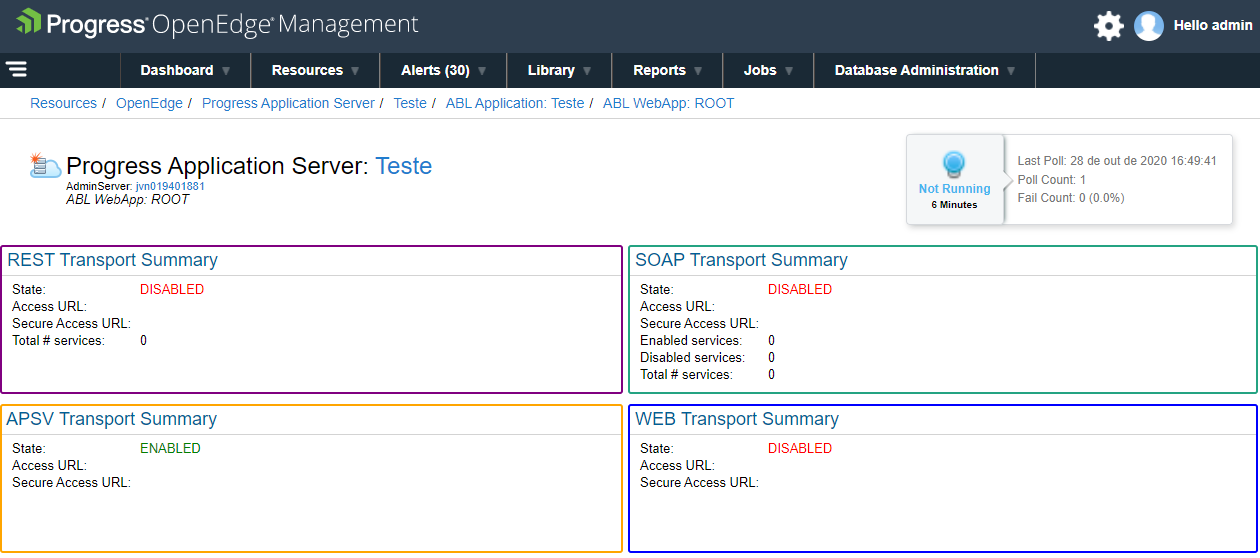The image size is (1260, 558).
Task: Click the ABL WebApp: ROOT italic subtitle
Action: [127, 199]
